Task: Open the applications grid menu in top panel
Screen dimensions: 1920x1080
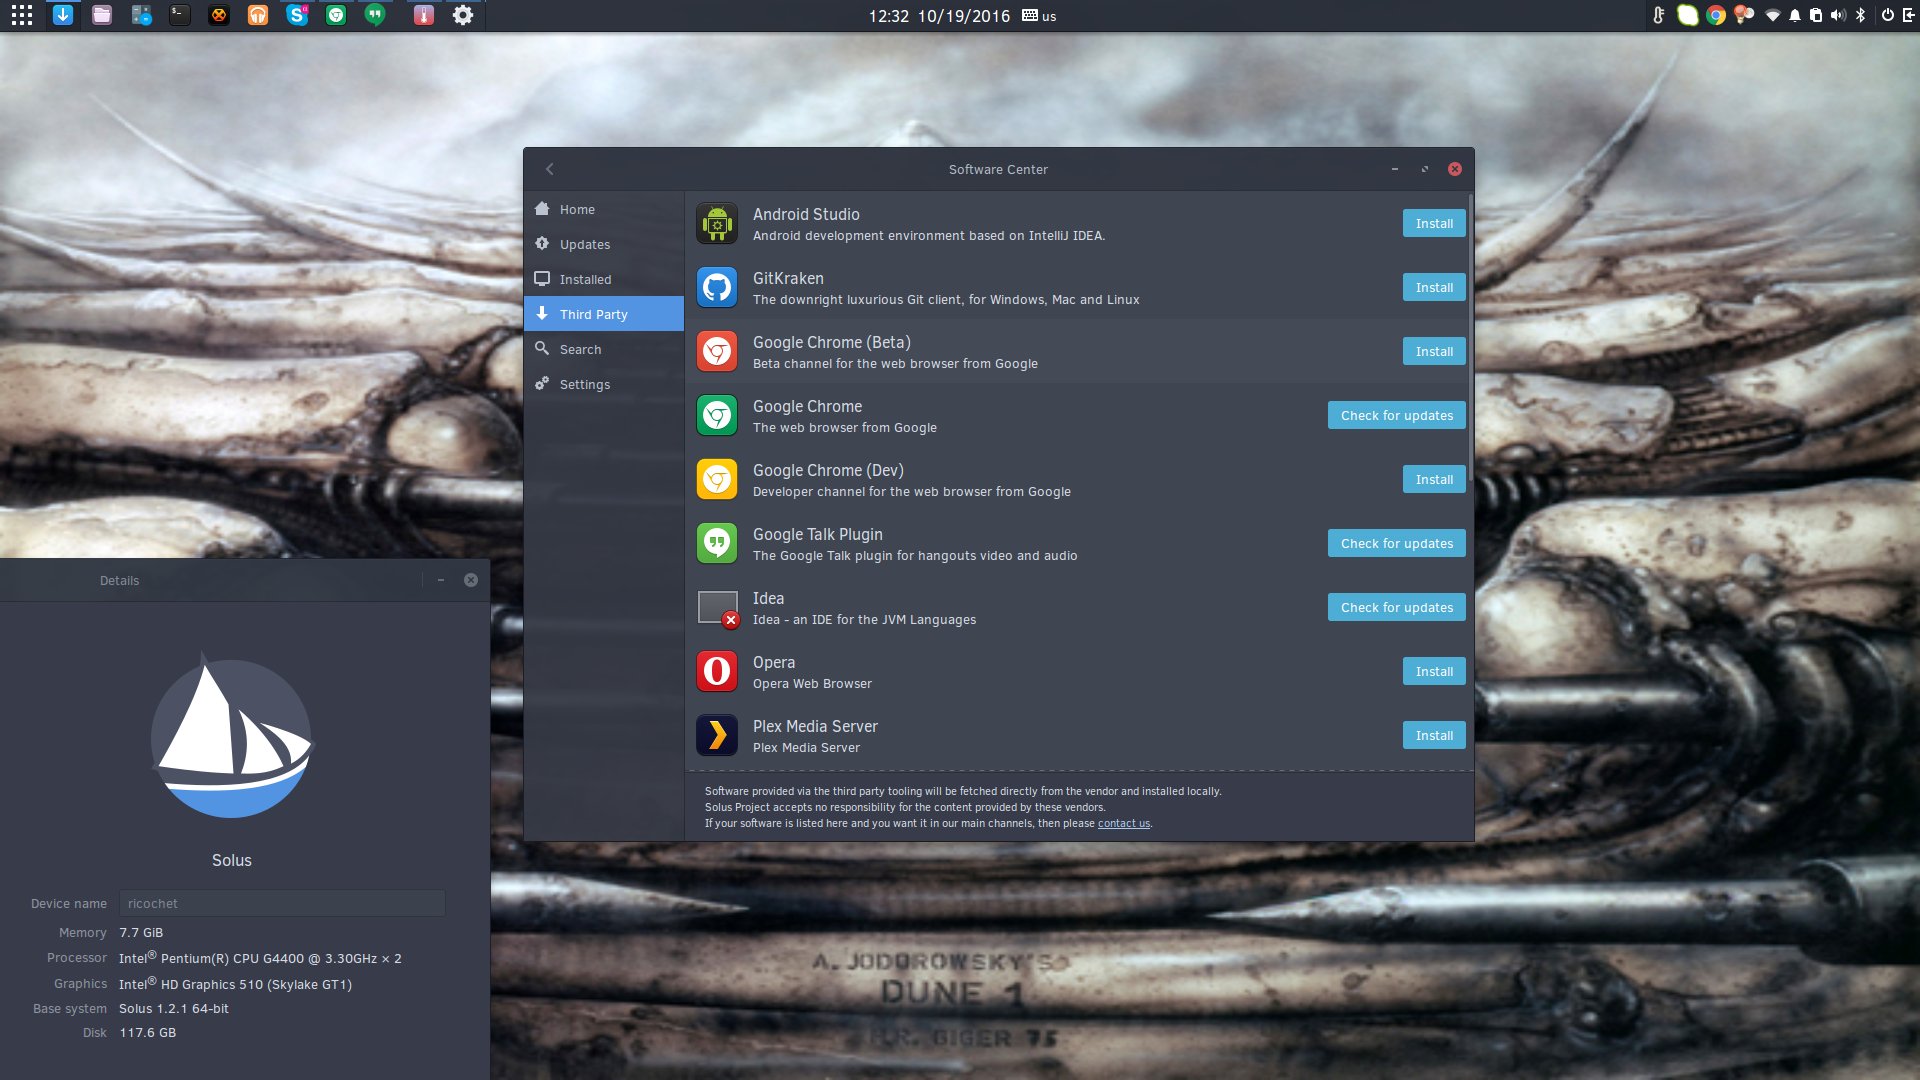Action: pyautogui.click(x=22, y=15)
